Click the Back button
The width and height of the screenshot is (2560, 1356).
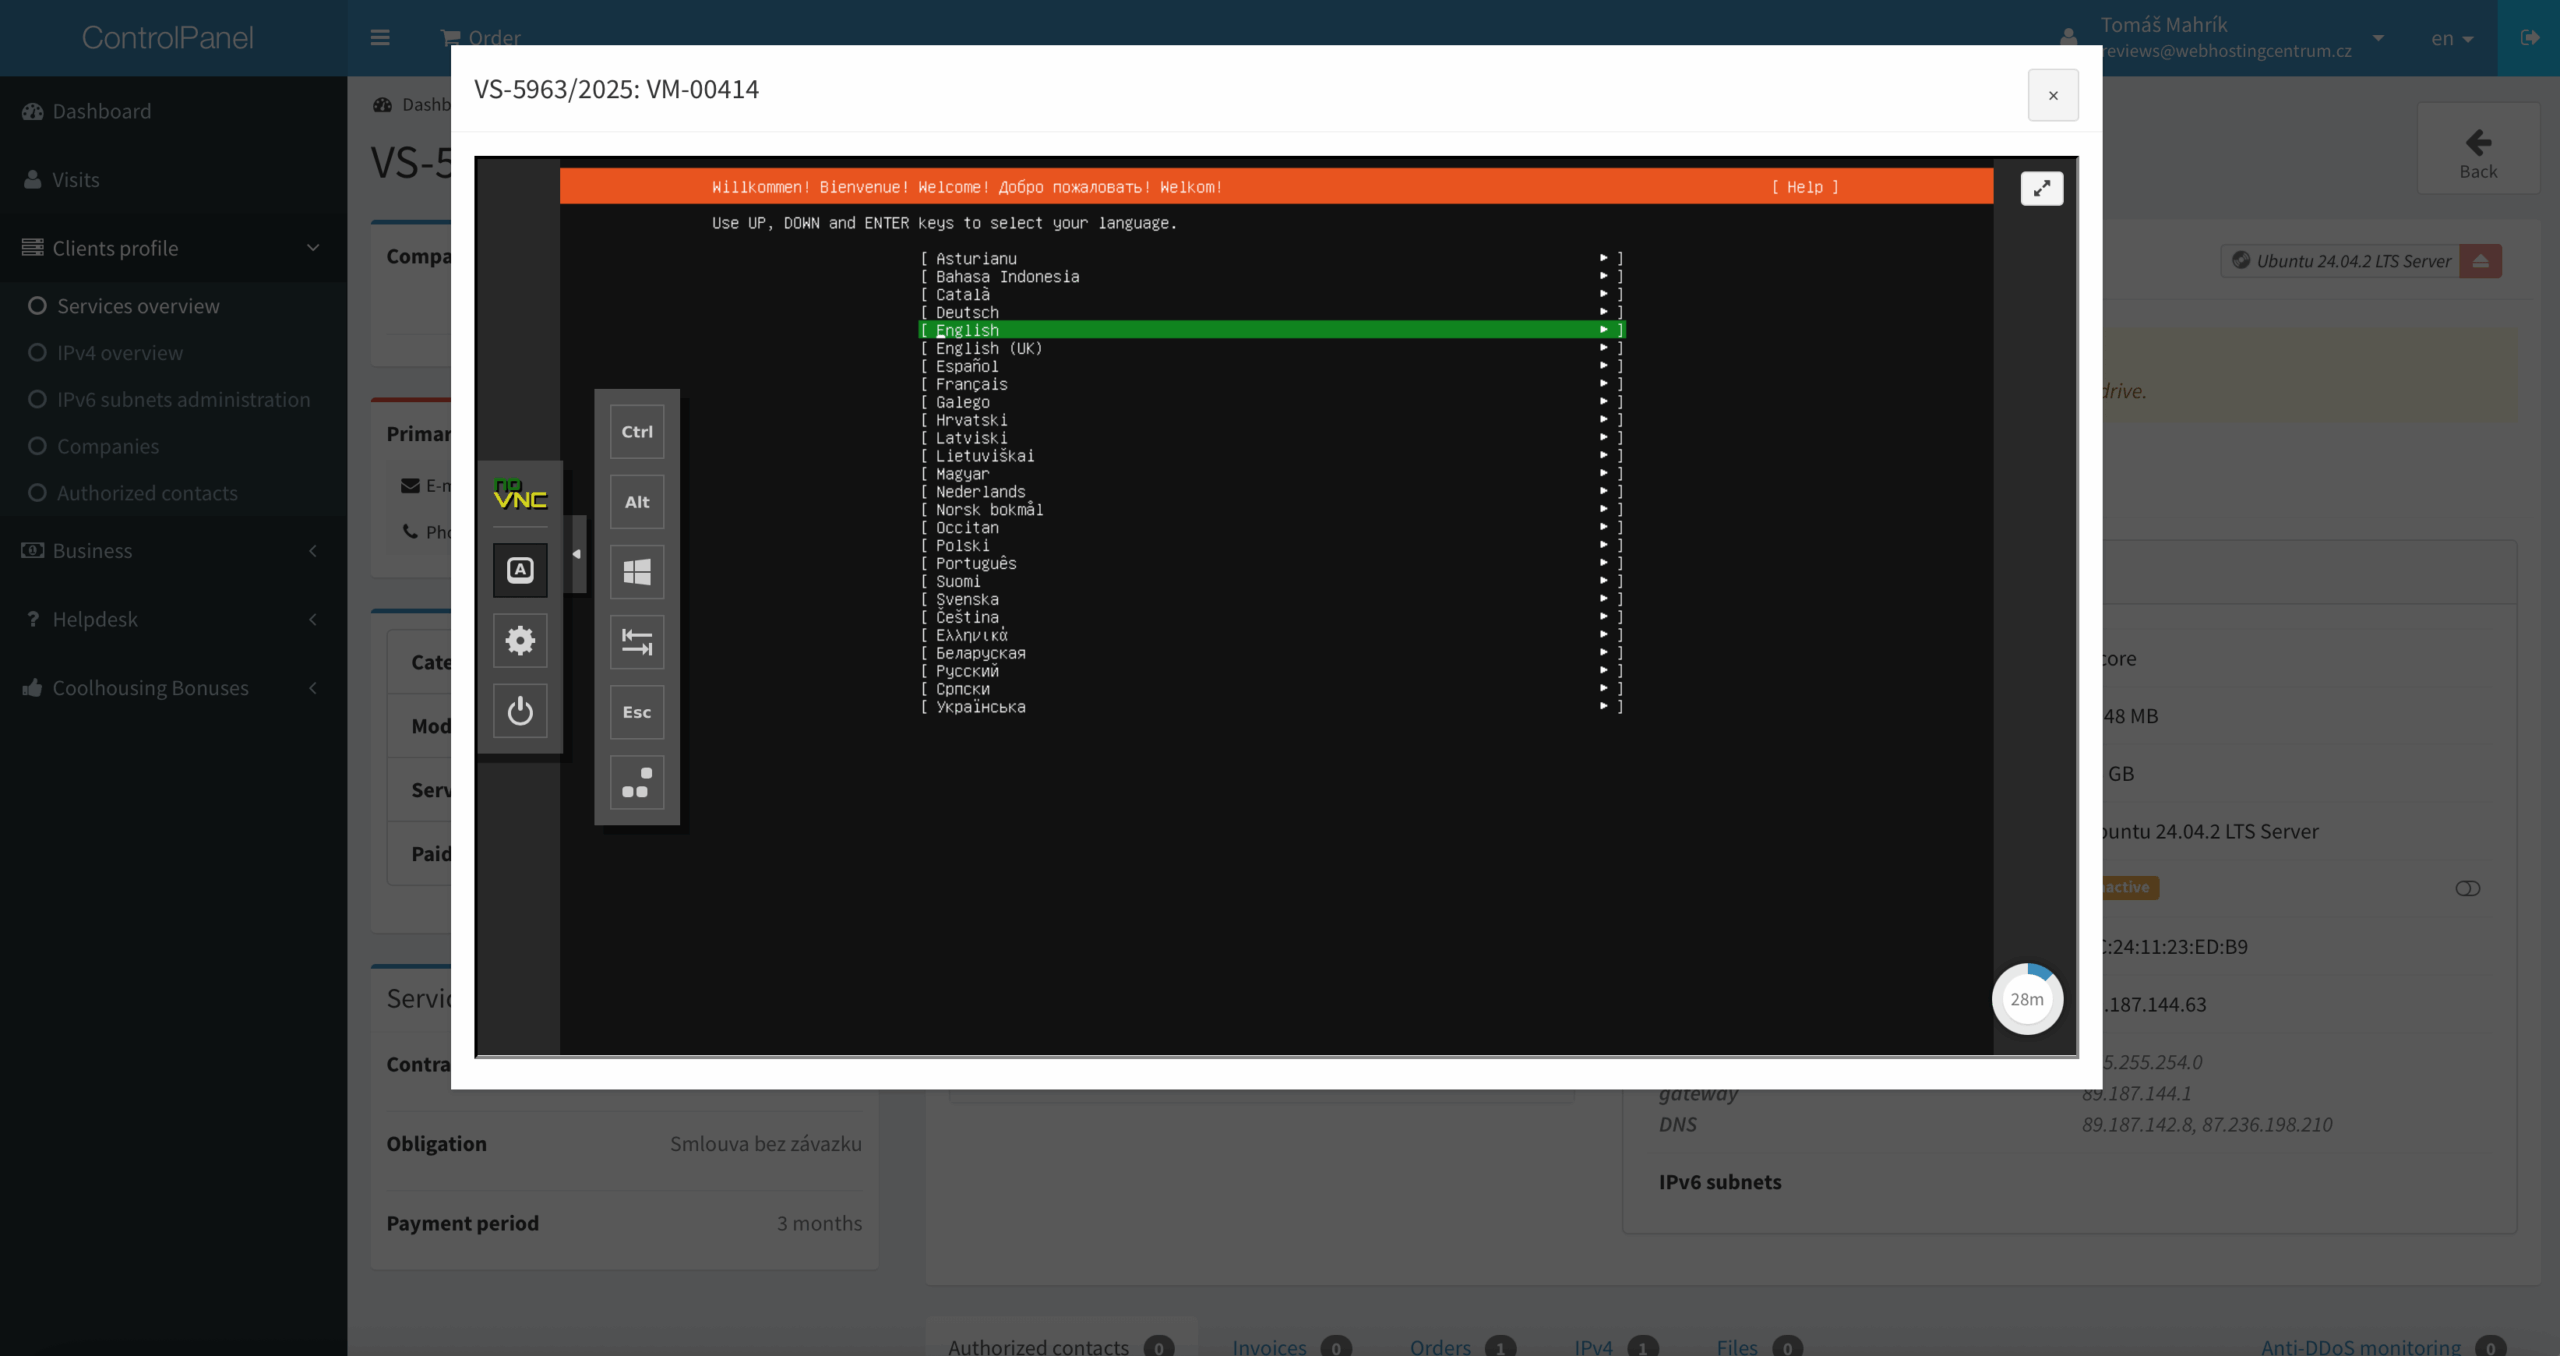[x=2478, y=148]
